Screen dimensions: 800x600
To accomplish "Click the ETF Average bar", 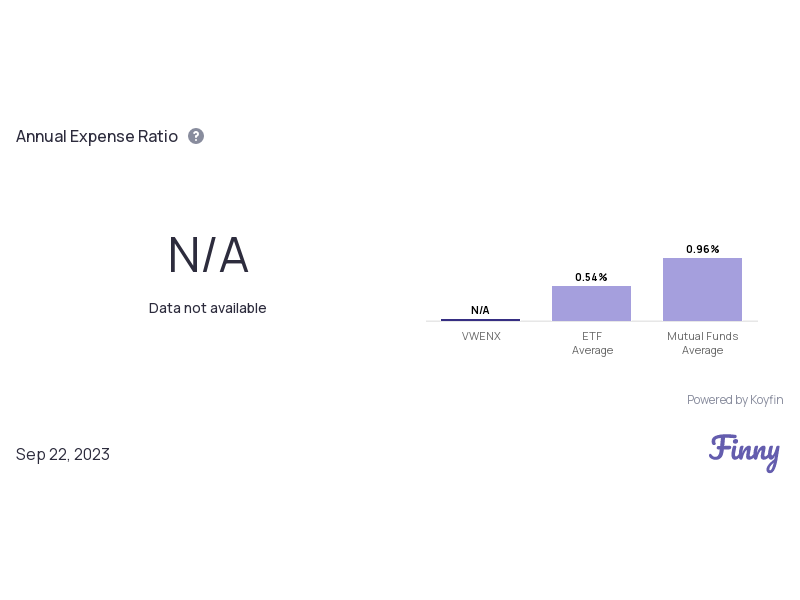I will 591,304.
